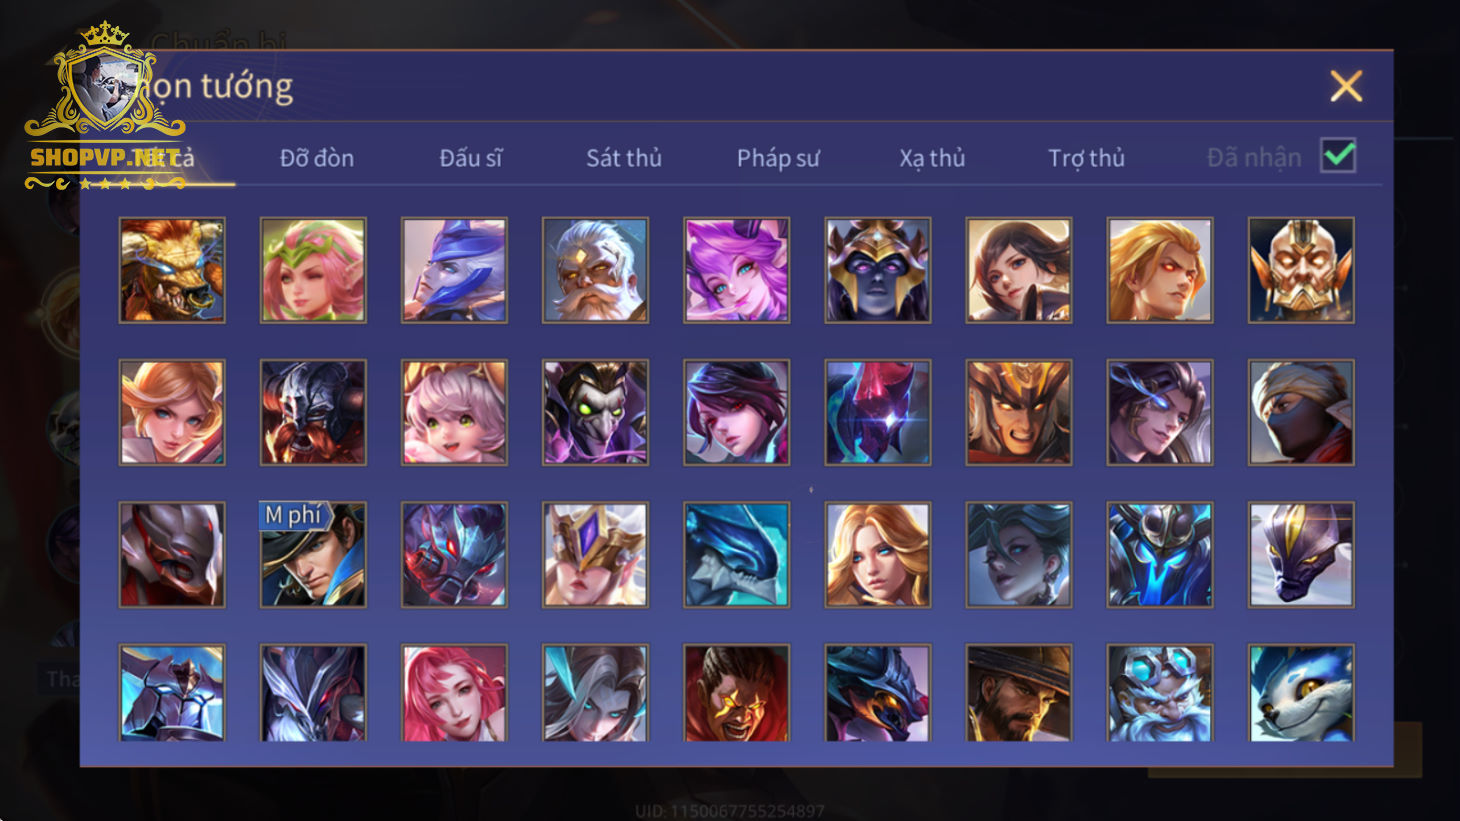Select the hero marked 'M phí'
This screenshot has width=1460, height=821.
coord(313,554)
